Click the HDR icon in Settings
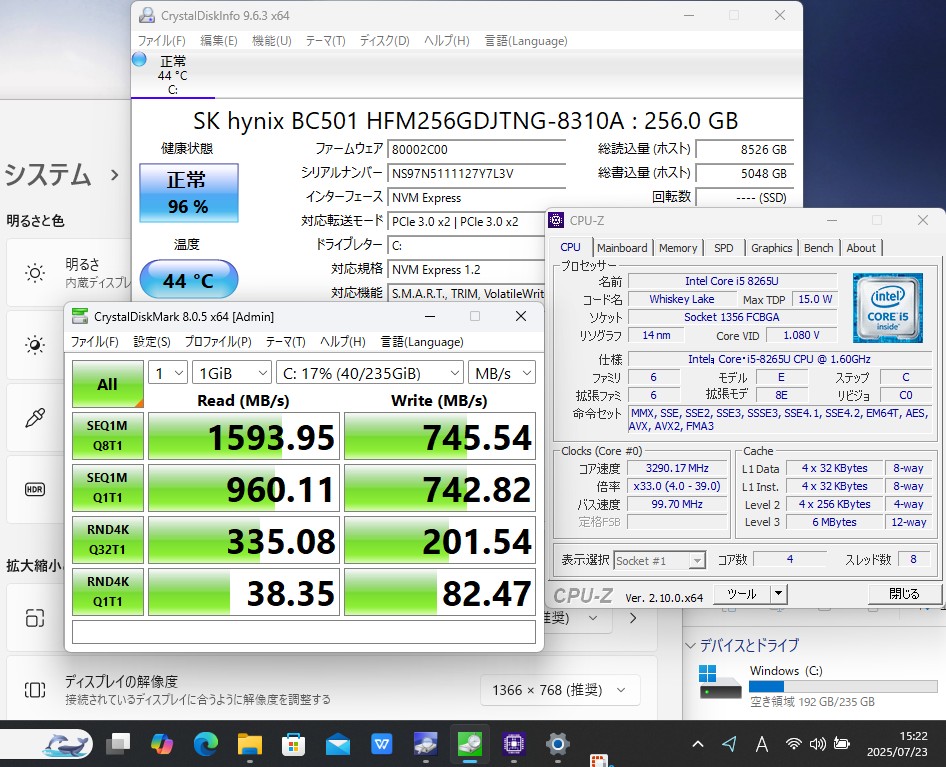Screen dimensions: 946x767 point(35,489)
